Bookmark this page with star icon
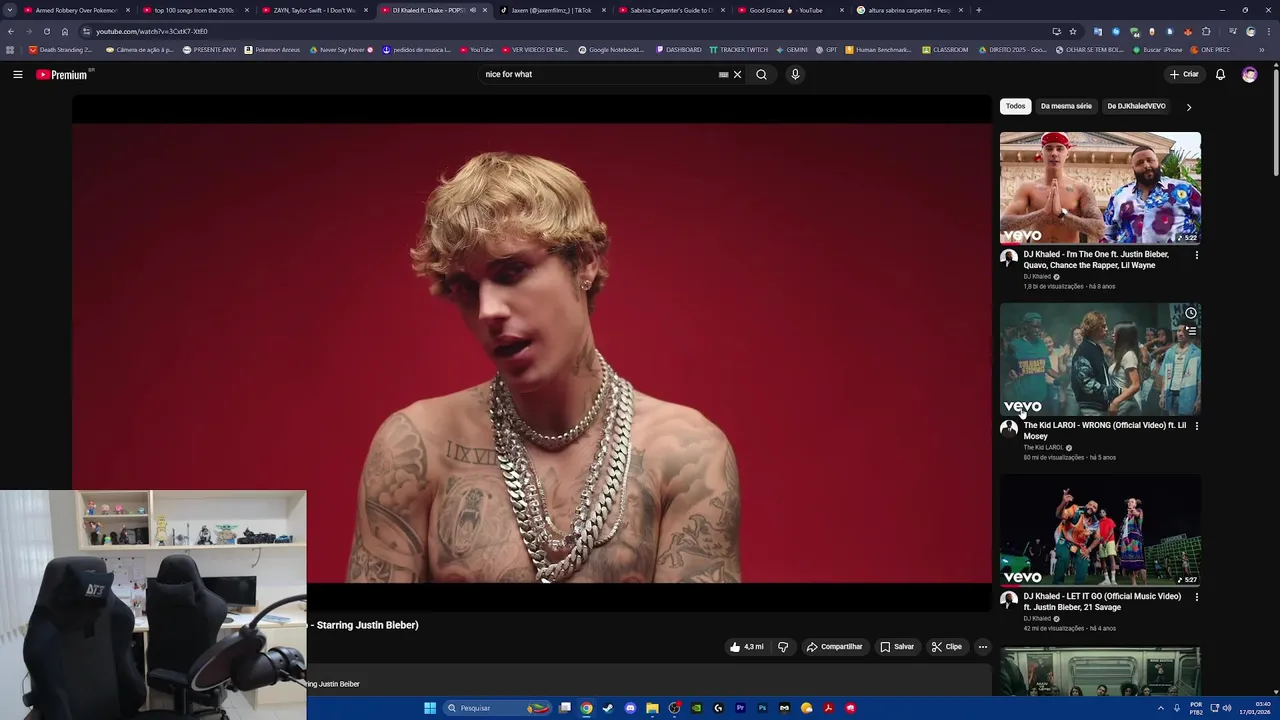Image resolution: width=1280 pixels, height=720 pixels. pyautogui.click(x=1073, y=31)
